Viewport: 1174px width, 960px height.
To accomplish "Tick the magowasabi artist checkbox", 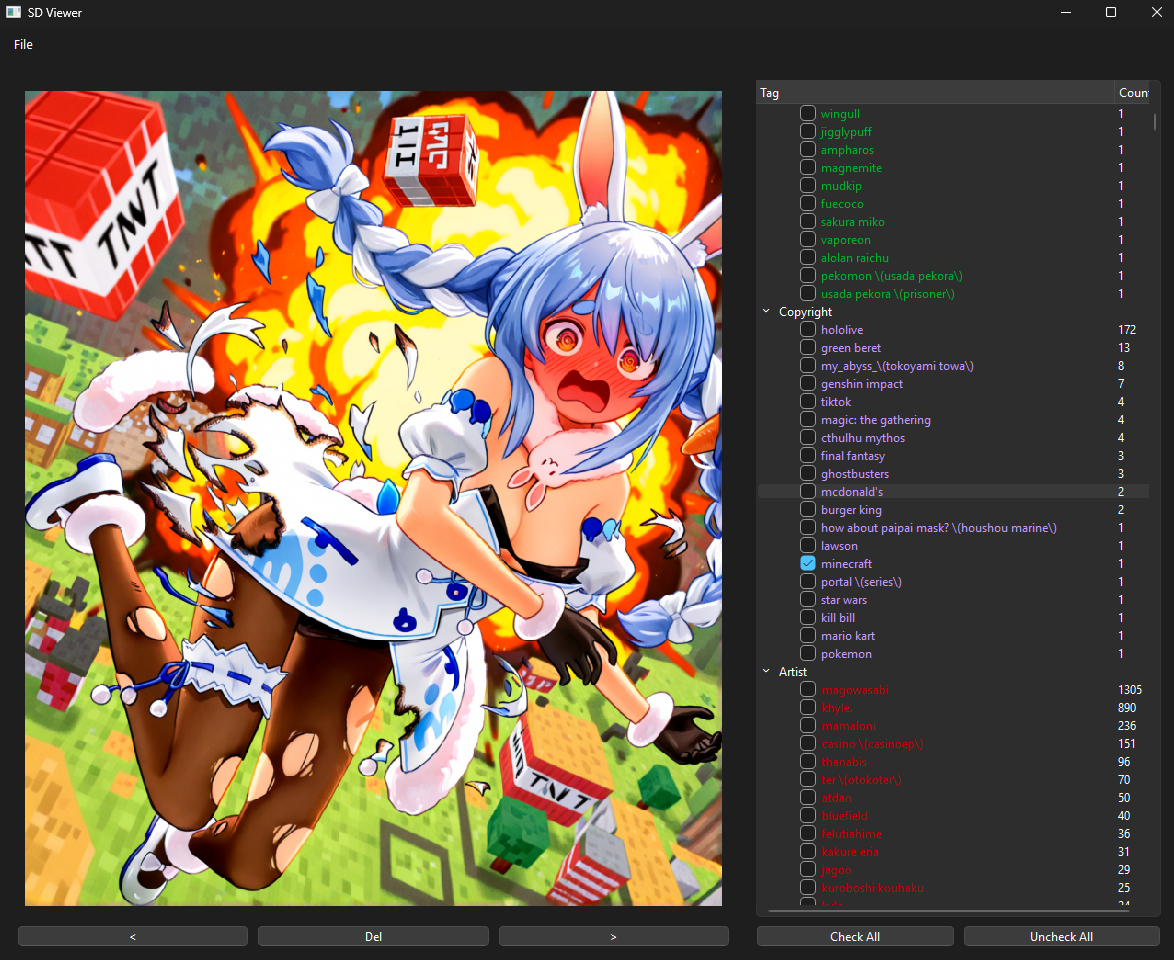I will pyautogui.click(x=808, y=690).
